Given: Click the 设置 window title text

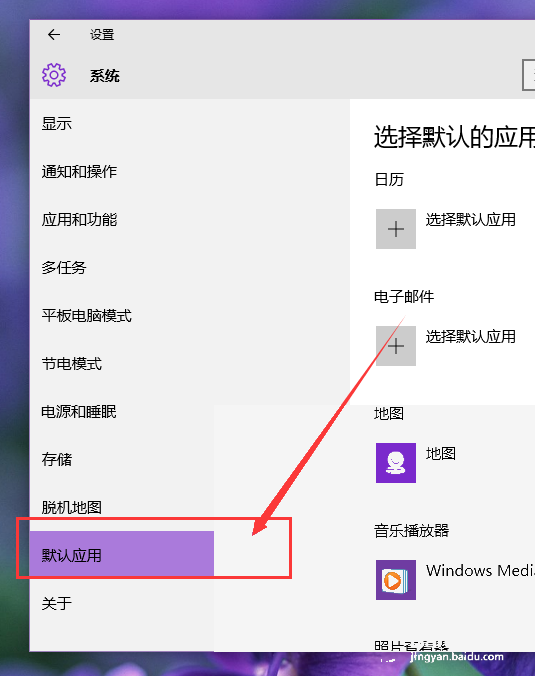Looking at the screenshot, I should point(102,34).
